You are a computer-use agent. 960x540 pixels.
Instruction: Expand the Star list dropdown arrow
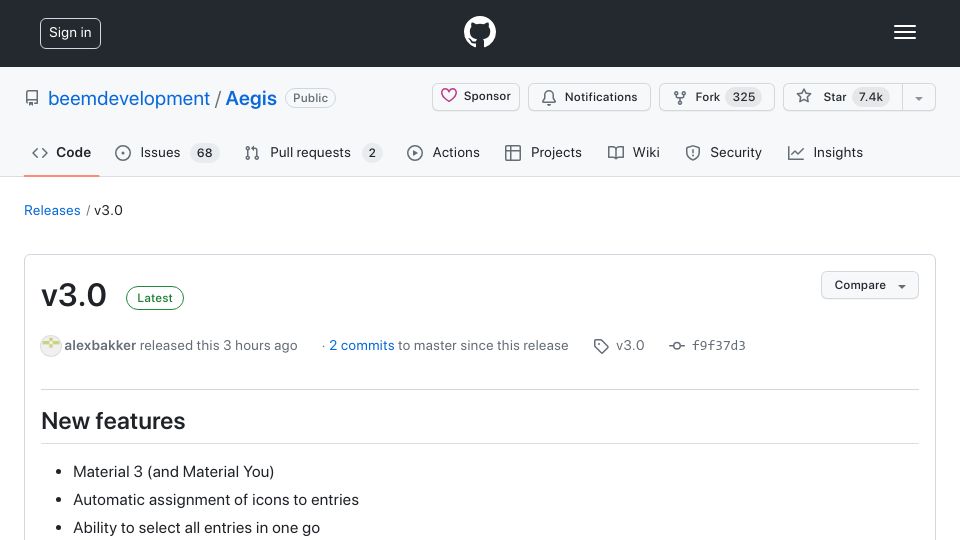pos(918,98)
